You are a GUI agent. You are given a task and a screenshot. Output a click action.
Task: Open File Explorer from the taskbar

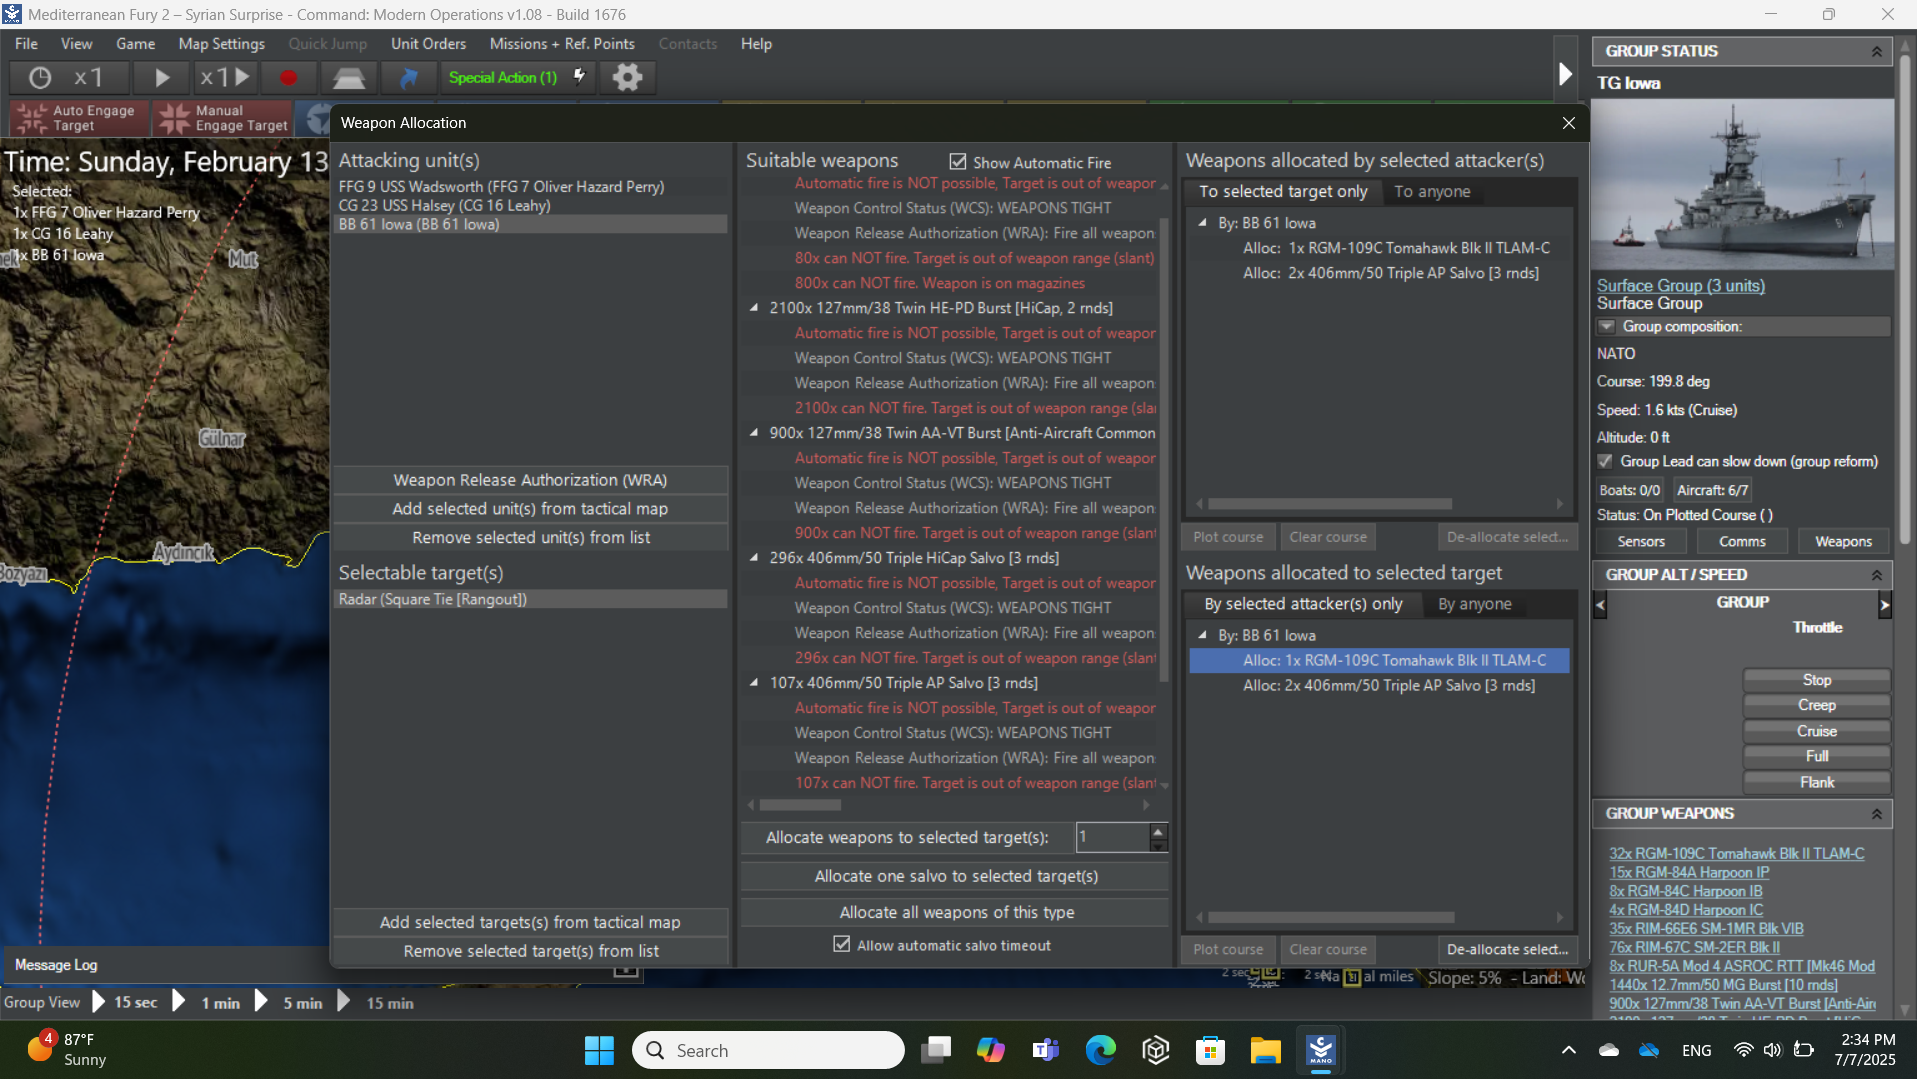pos(1264,1050)
